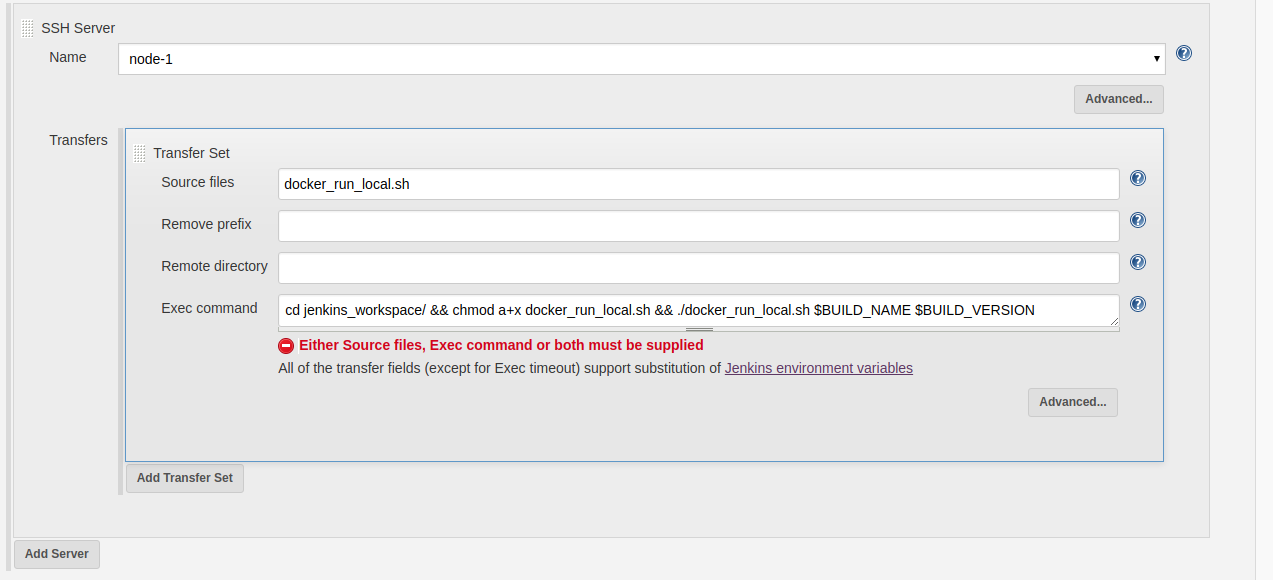Click the red error icon under Exec command
1273x580 pixels.
[x=286, y=346]
